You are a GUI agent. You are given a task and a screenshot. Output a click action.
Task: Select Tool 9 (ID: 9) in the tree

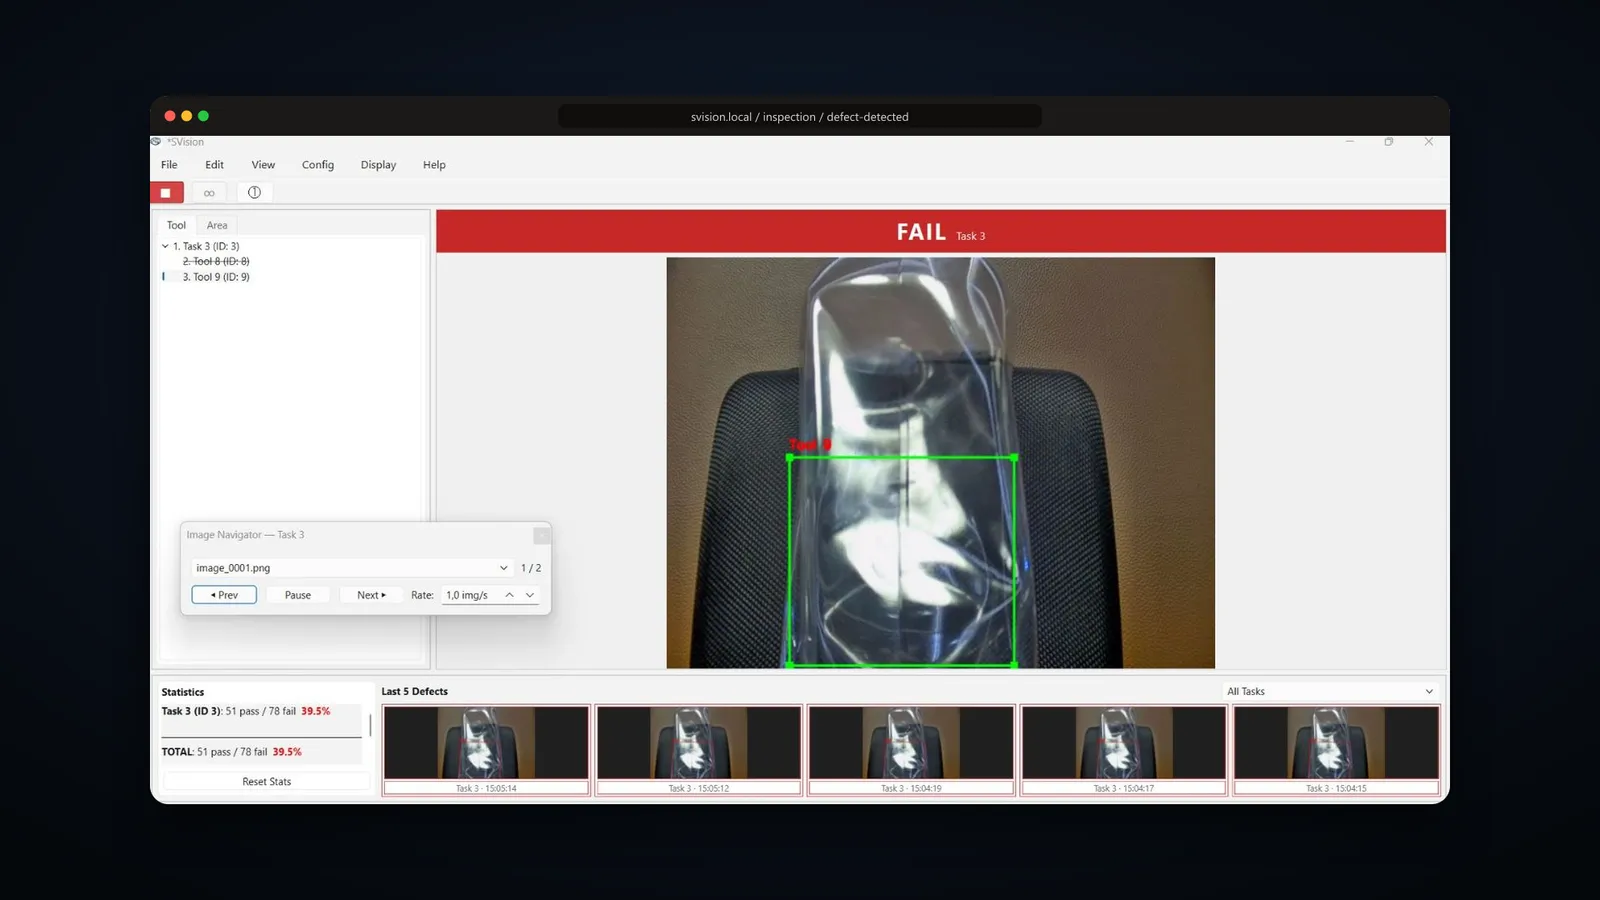tap(216, 277)
